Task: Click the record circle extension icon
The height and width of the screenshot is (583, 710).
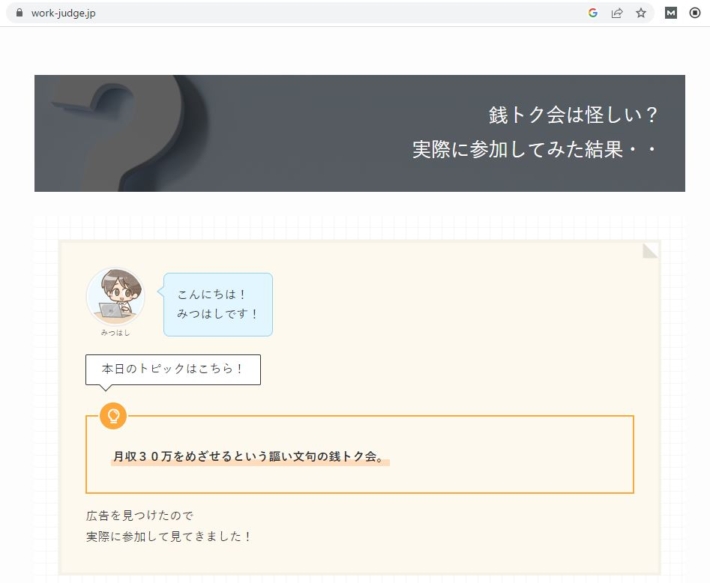Action: tap(695, 13)
